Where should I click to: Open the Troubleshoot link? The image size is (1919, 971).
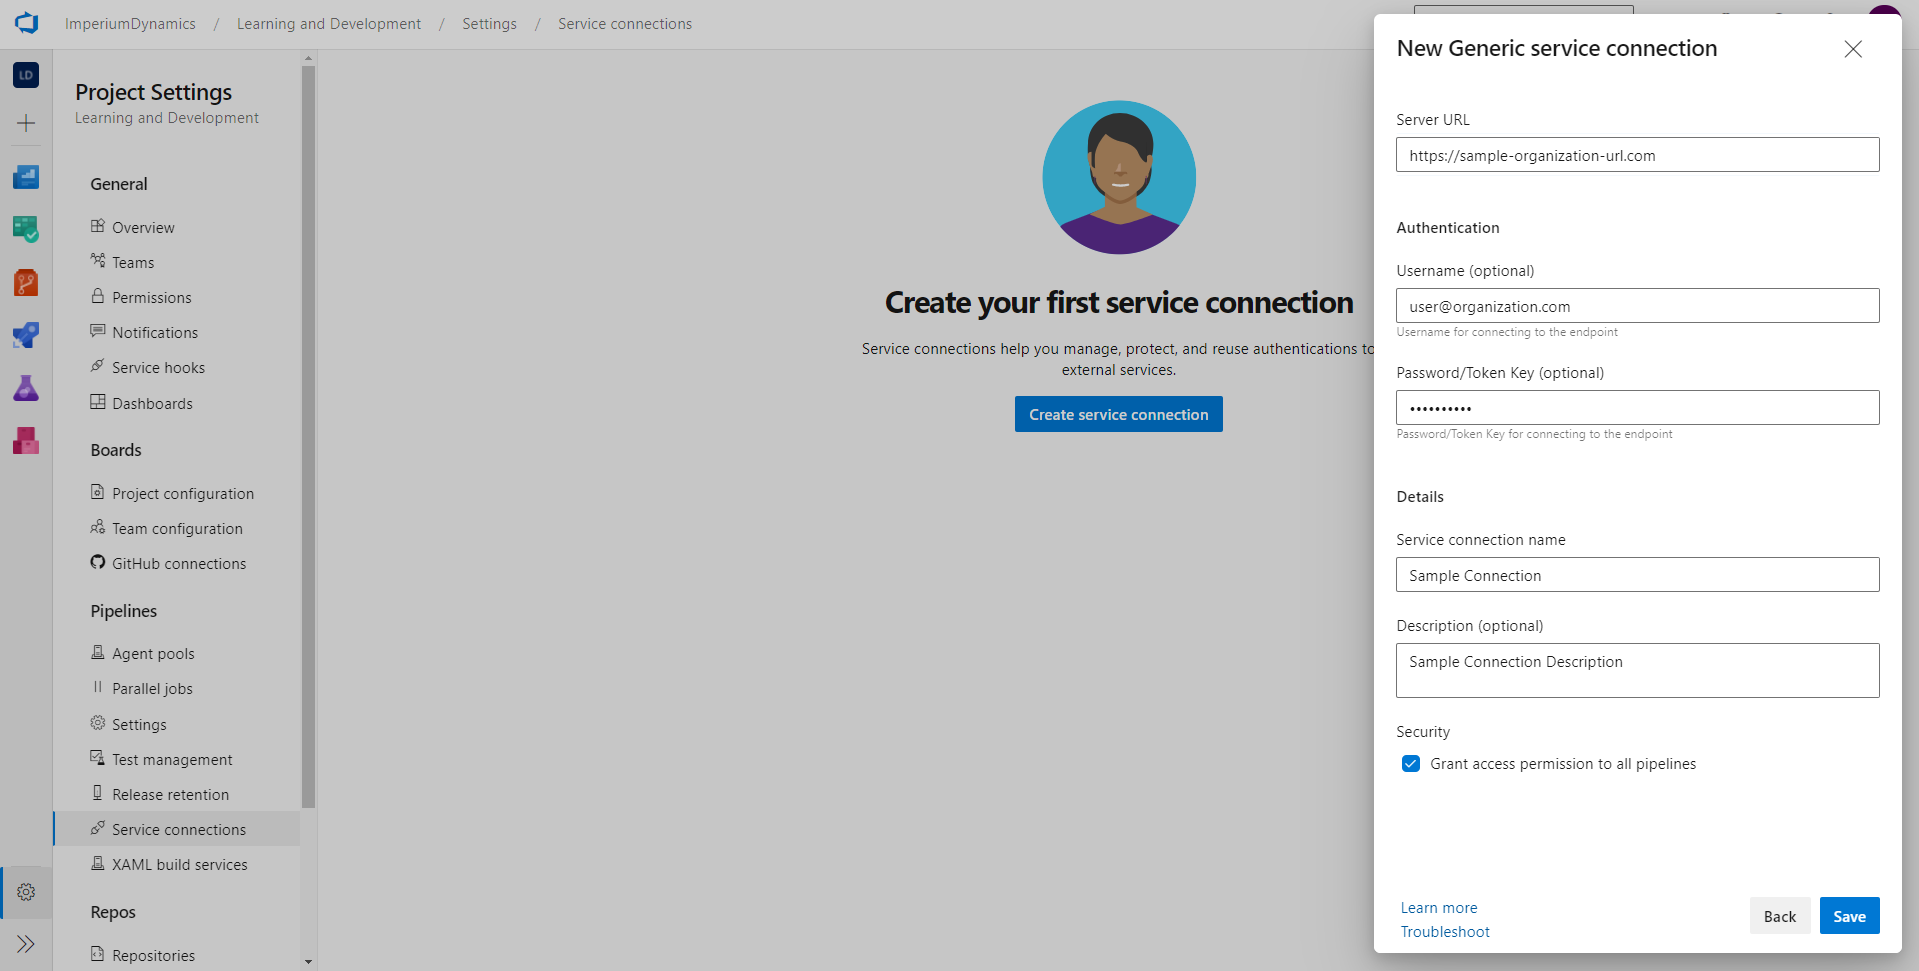pos(1444,932)
